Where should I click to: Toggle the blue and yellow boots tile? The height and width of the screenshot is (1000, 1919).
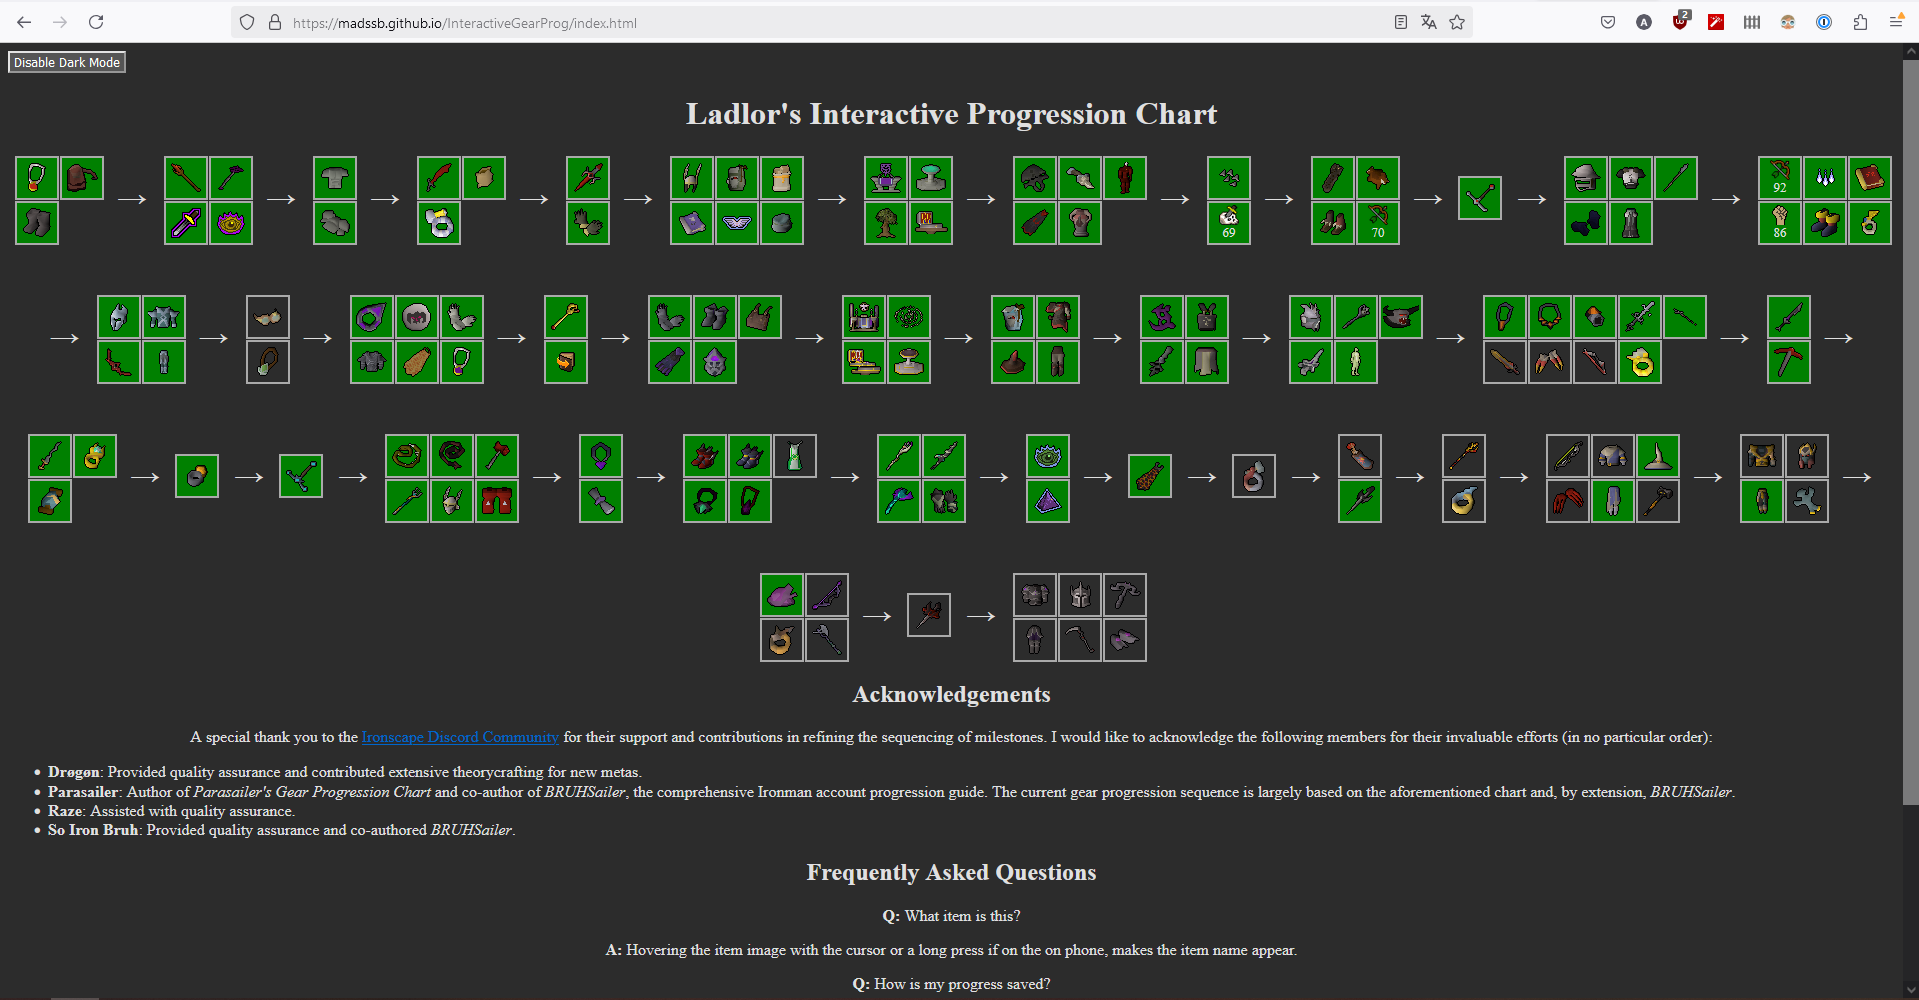1825,223
